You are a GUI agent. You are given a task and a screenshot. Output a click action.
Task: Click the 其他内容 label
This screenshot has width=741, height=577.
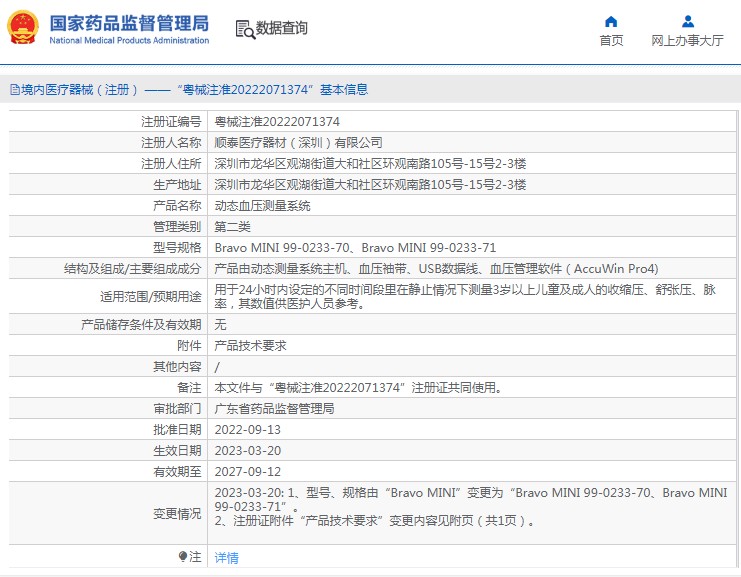click(177, 367)
